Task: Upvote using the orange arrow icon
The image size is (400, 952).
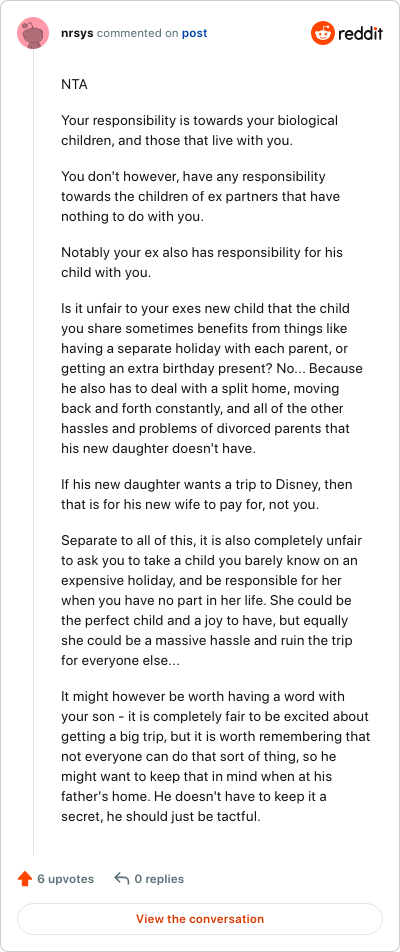Action: pyautogui.click(x=25, y=879)
